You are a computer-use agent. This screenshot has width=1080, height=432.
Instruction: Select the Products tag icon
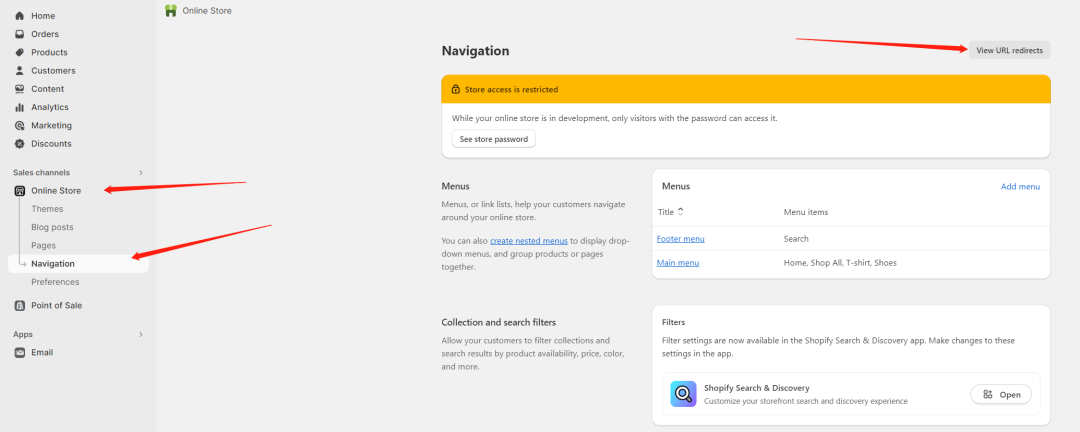pos(19,52)
